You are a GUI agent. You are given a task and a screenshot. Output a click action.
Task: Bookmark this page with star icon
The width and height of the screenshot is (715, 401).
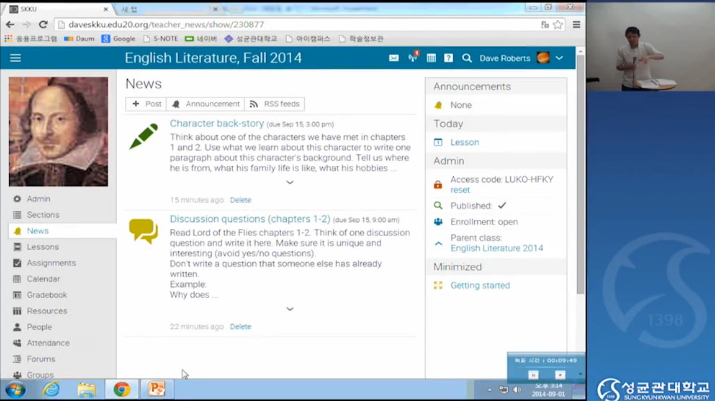[558, 25]
